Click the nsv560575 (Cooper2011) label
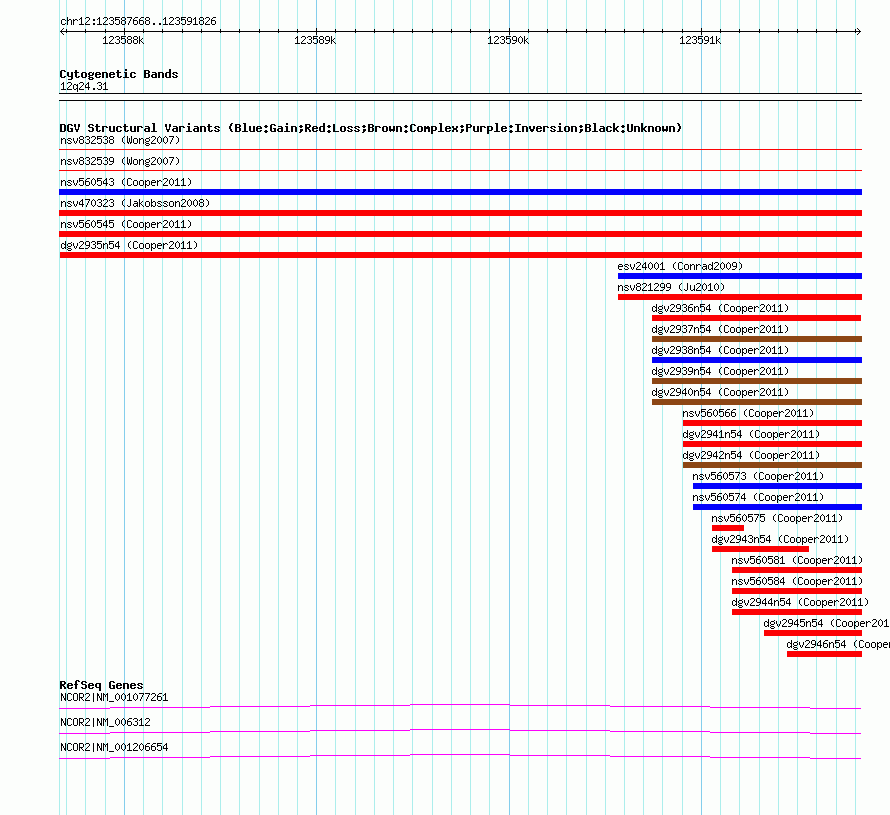The width and height of the screenshot is (890, 815). click(x=777, y=518)
